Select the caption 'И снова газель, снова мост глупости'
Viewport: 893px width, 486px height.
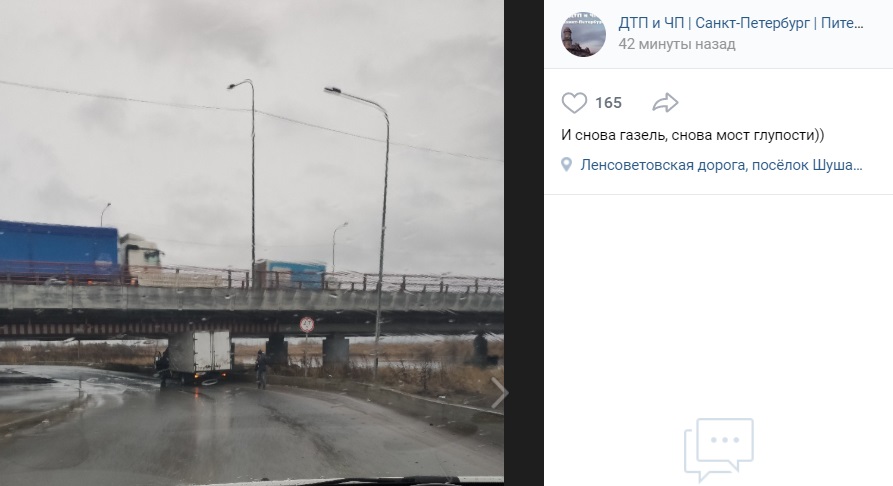(693, 135)
